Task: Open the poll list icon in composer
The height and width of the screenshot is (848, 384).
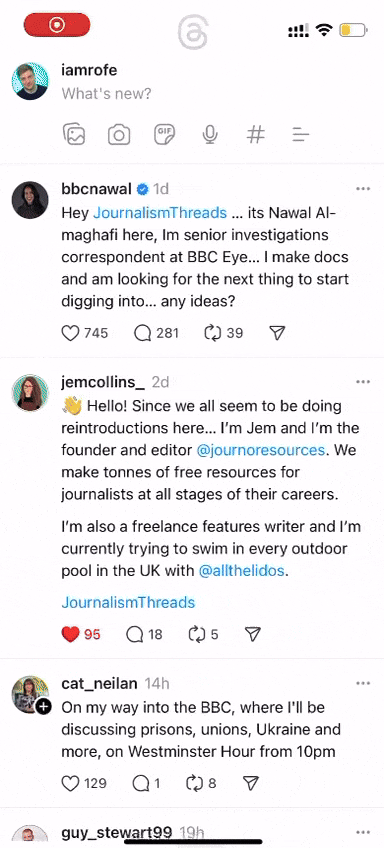Action: click(300, 134)
